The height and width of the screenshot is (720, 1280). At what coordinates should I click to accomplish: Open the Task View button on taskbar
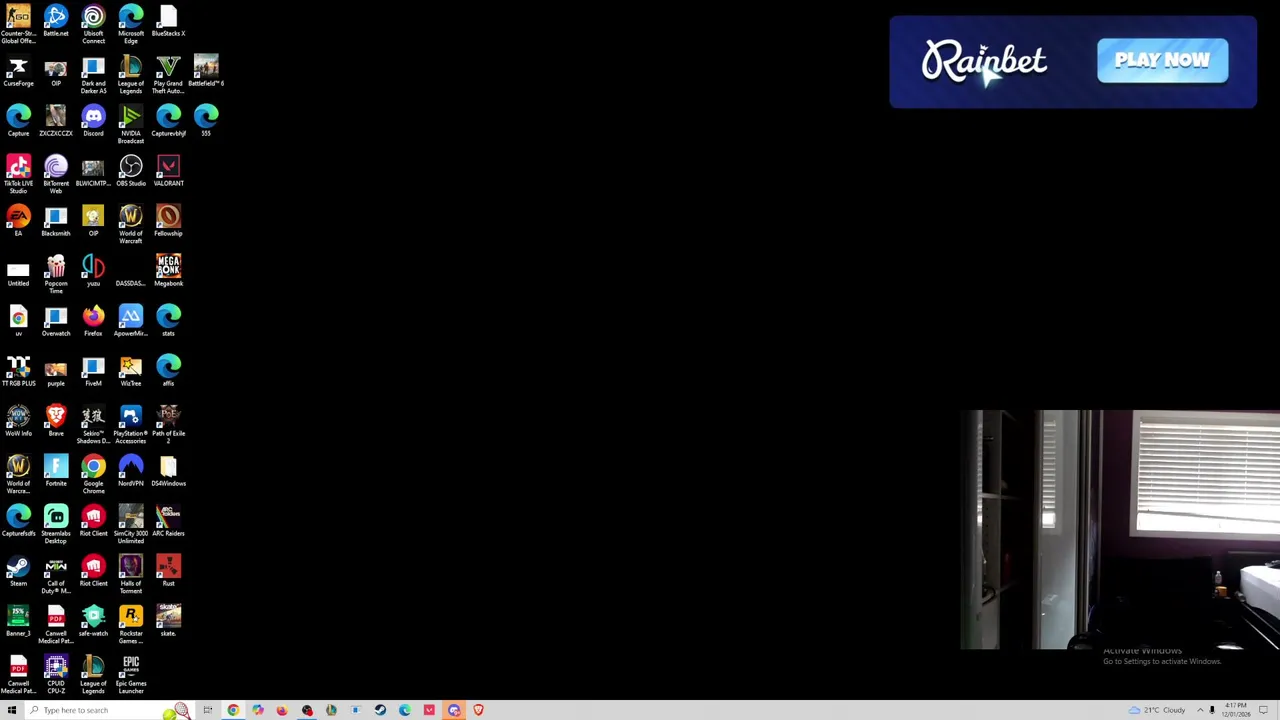pyautogui.click(x=208, y=710)
